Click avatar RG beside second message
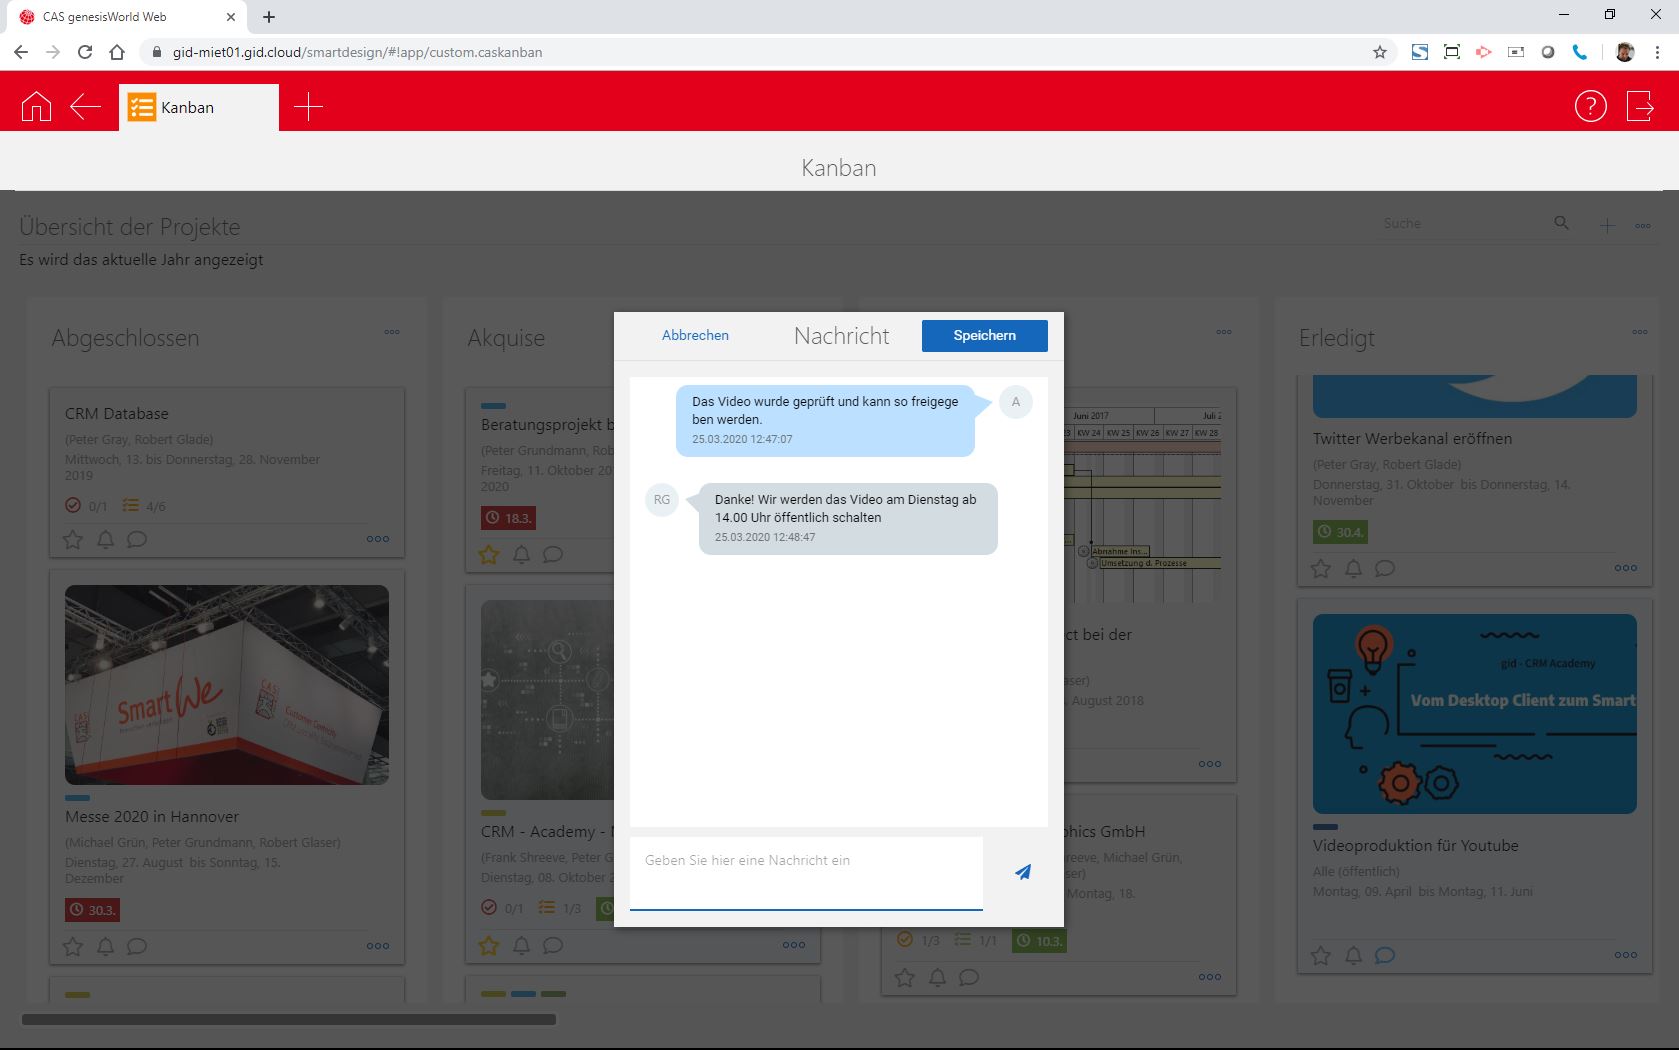Screen dimensions: 1679x1050 pos(662,500)
